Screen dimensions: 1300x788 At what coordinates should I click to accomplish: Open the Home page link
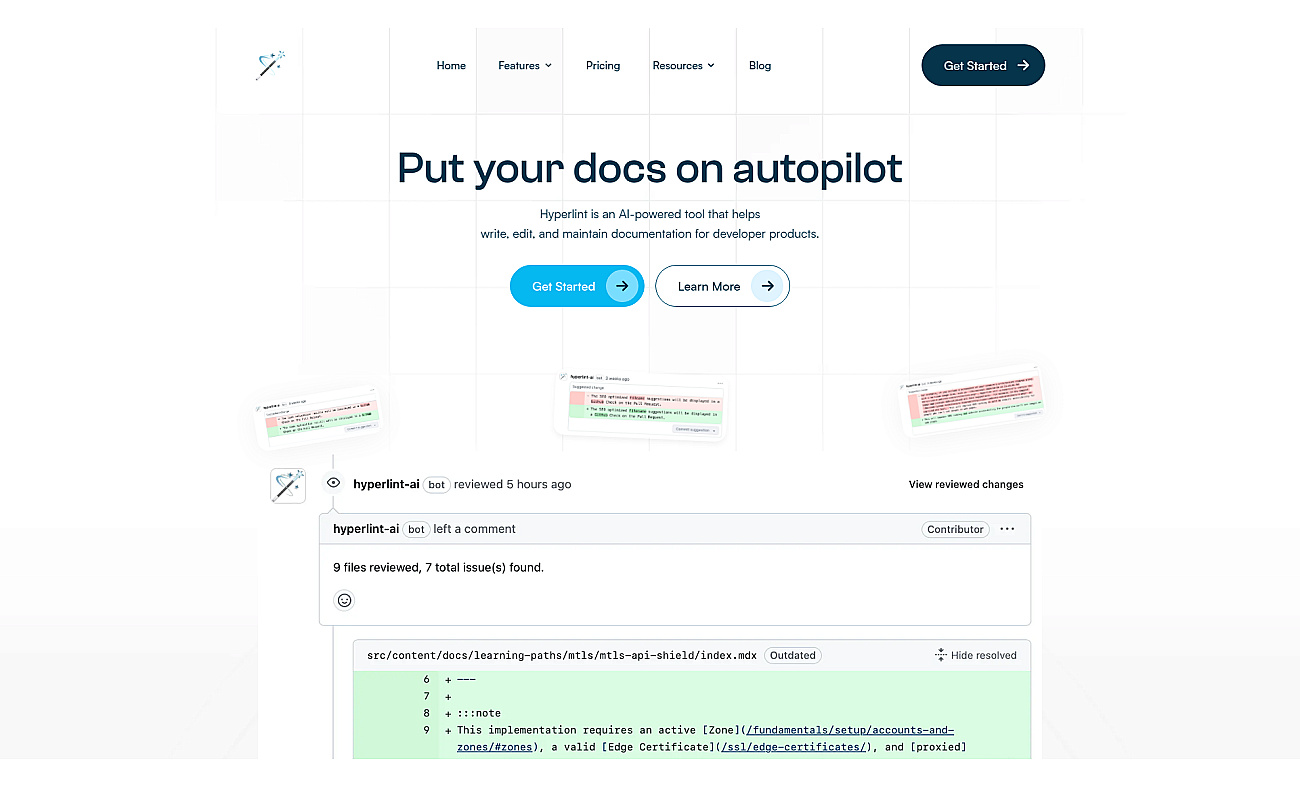tap(451, 66)
